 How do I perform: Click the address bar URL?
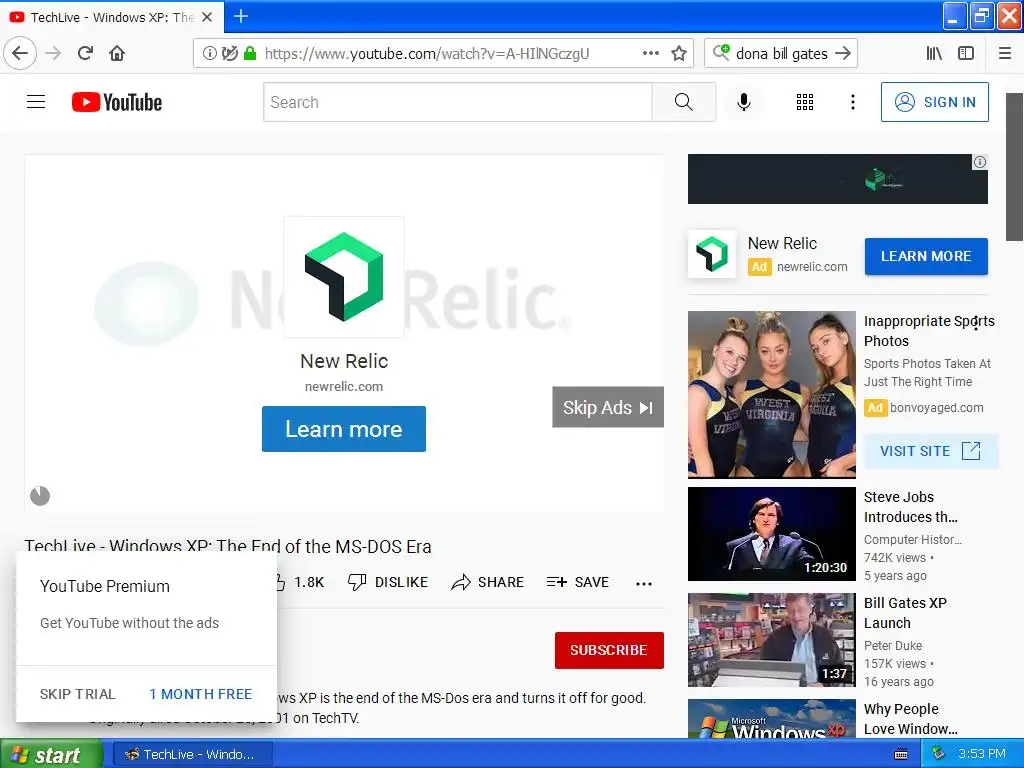coord(426,54)
